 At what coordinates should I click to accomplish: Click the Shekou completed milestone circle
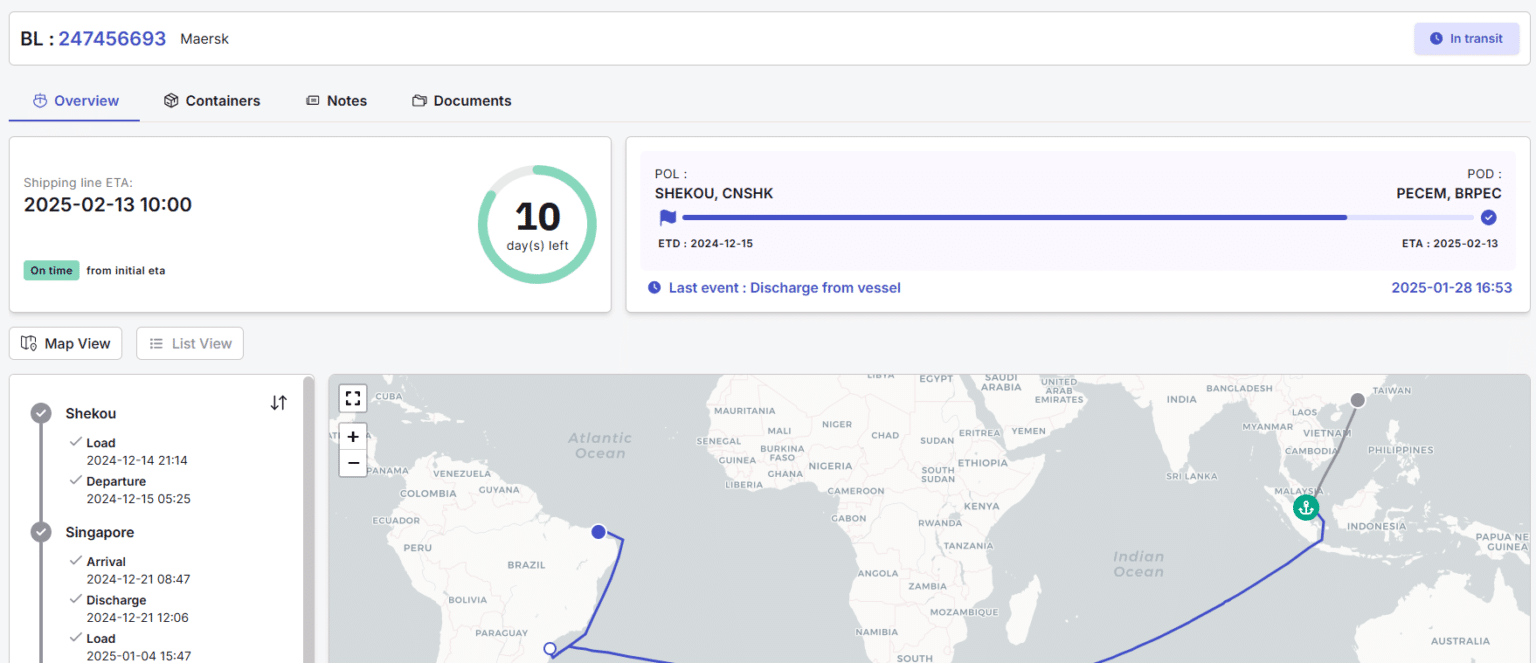(41, 412)
